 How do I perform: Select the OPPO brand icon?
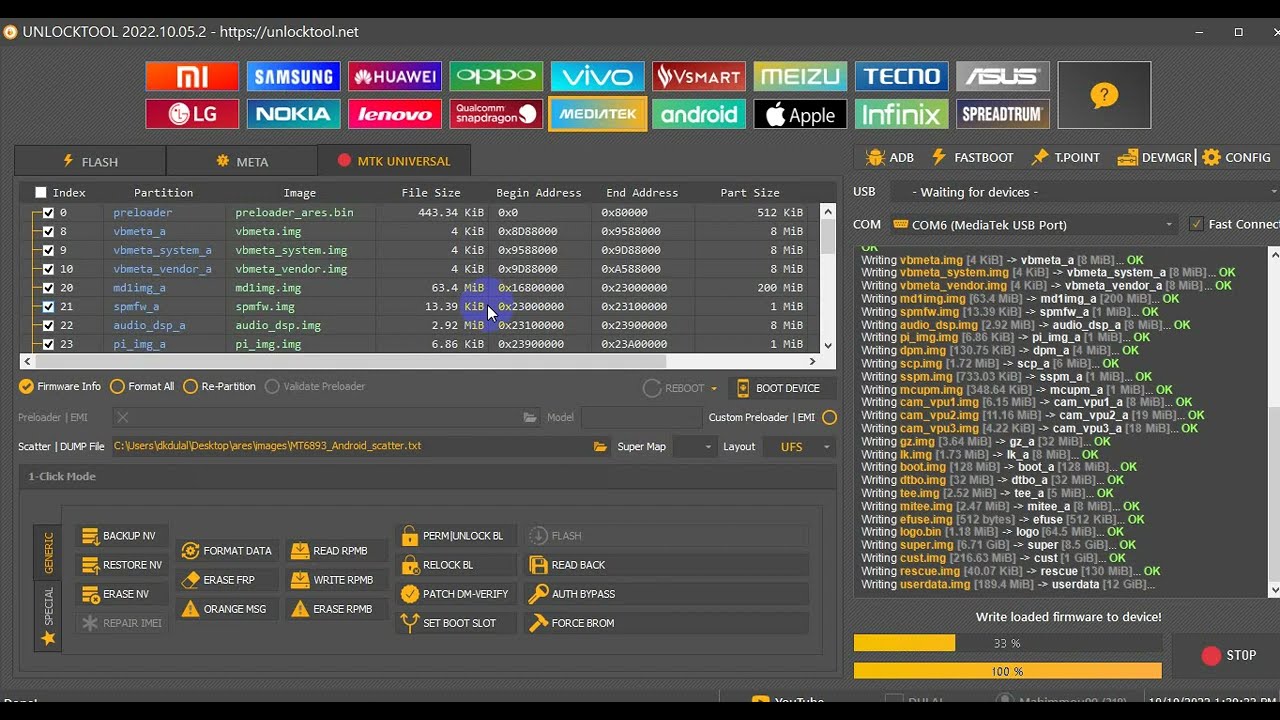(x=496, y=77)
